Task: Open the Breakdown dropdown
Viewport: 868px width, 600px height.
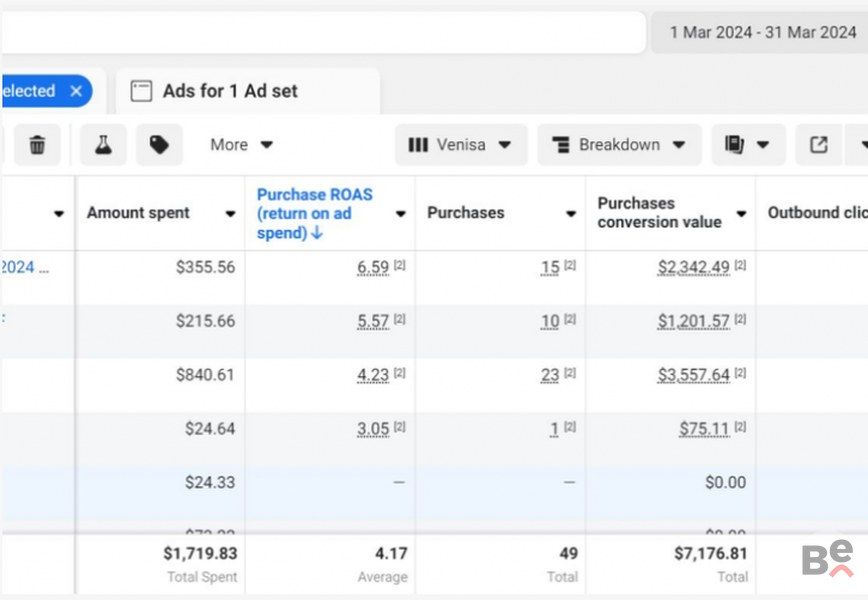Action: tap(619, 145)
